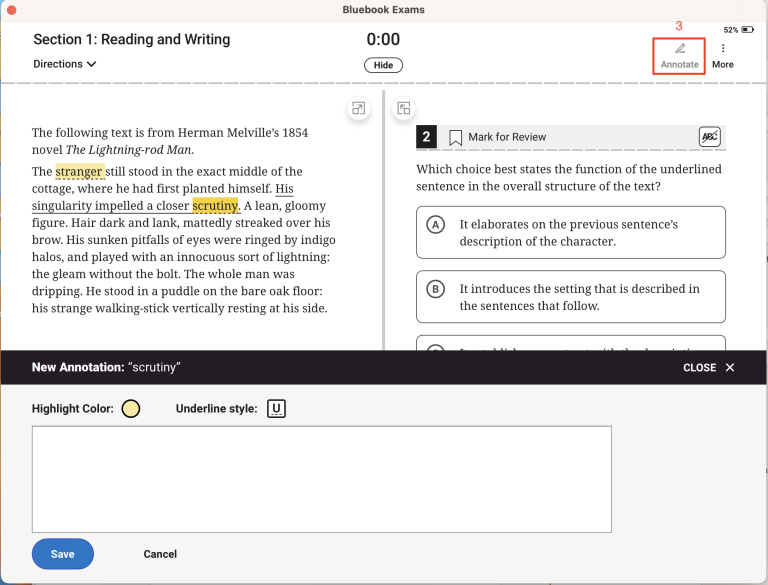Change the underline style option
The width and height of the screenshot is (768, 585).
click(276, 409)
